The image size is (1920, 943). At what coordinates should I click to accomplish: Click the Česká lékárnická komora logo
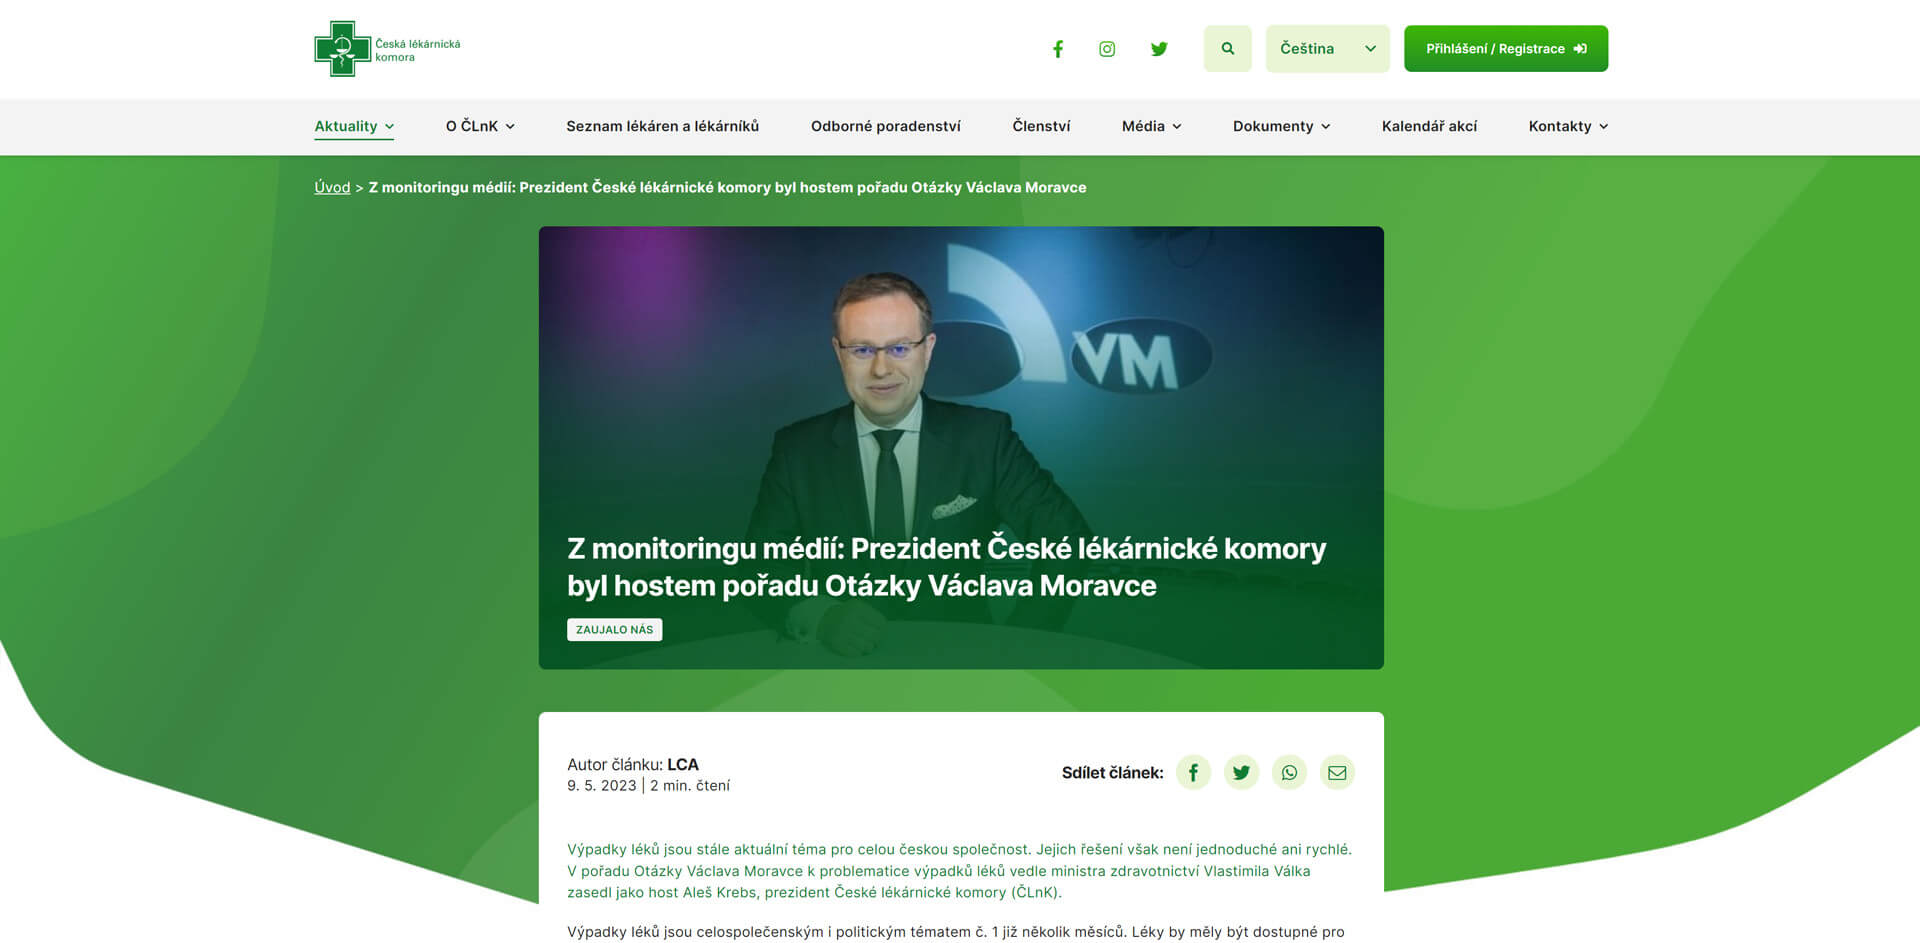(388, 49)
